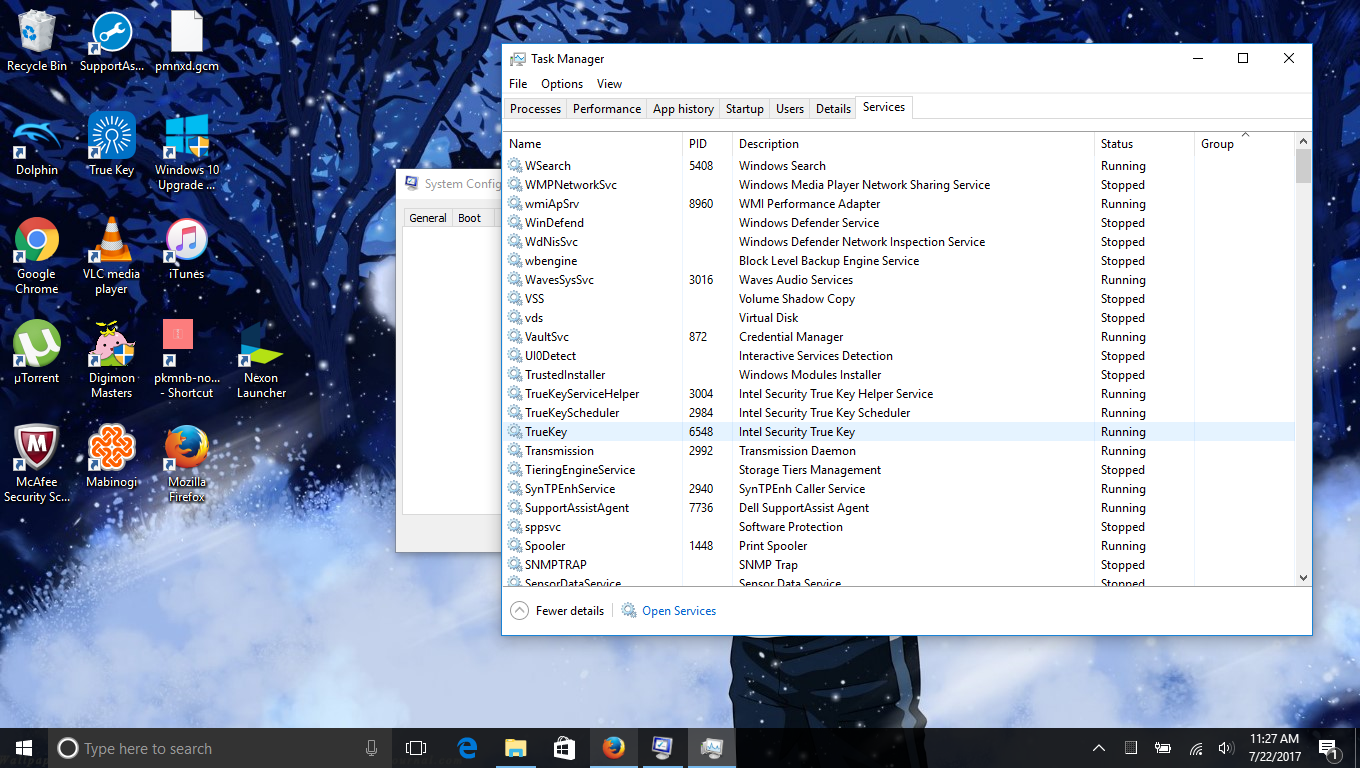Open the Start menu
This screenshot has height=768, width=1360.
click(x=23, y=747)
